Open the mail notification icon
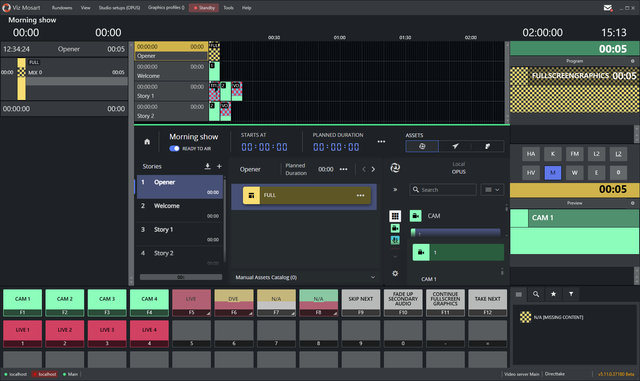The height and width of the screenshot is (381, 640). [608, 8]
